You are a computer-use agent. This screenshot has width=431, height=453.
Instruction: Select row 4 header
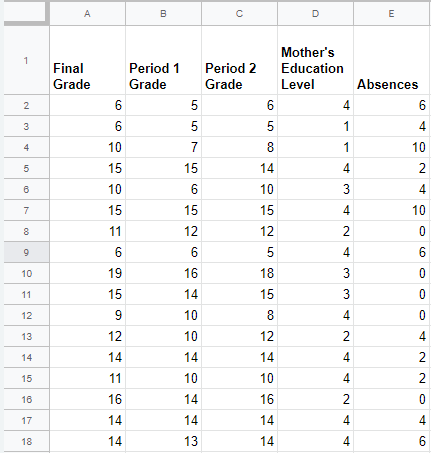26,147
